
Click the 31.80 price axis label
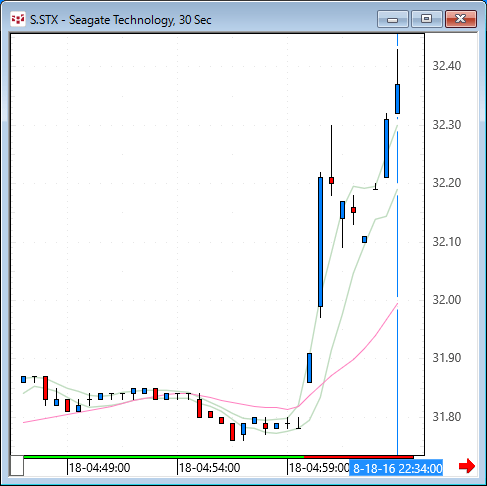[x=447, y=417]
